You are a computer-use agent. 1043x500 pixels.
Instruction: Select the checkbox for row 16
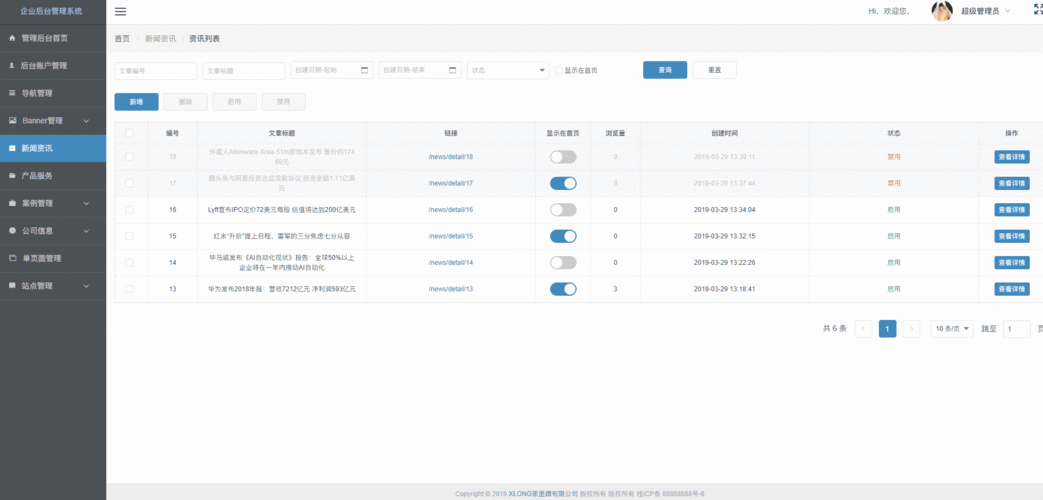129,209
